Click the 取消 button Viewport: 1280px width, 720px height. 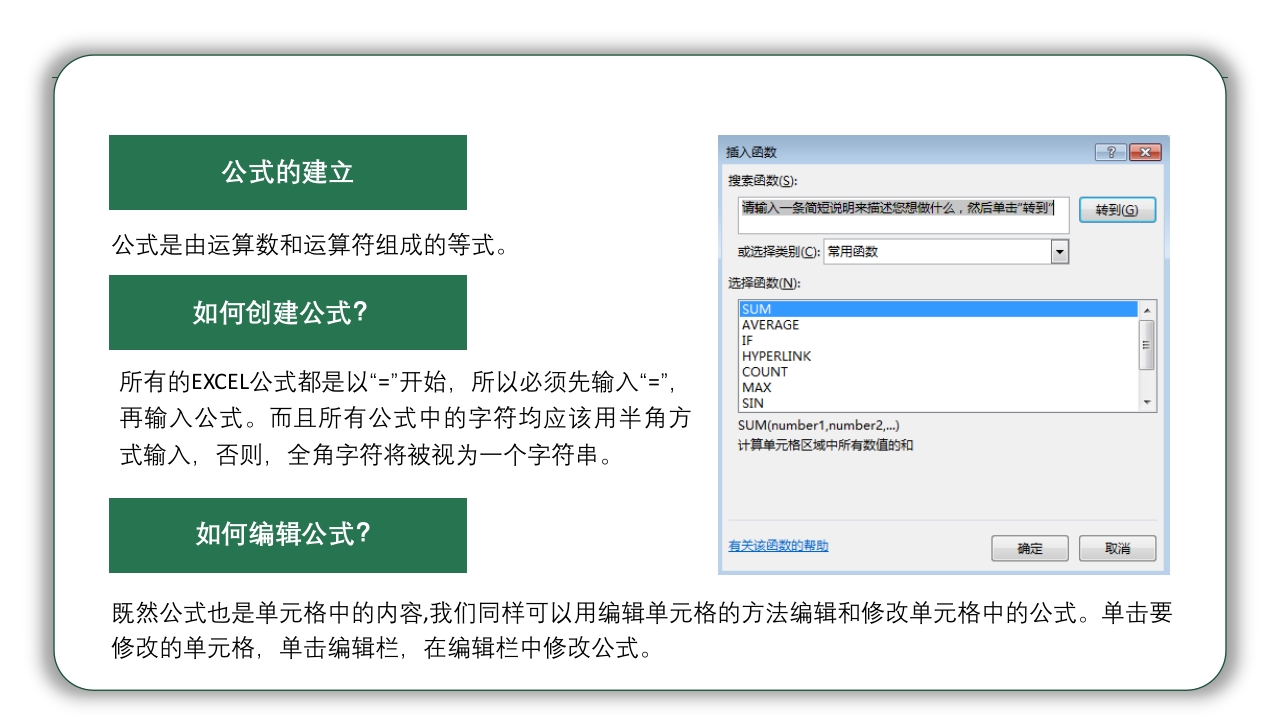[1117, 548]
